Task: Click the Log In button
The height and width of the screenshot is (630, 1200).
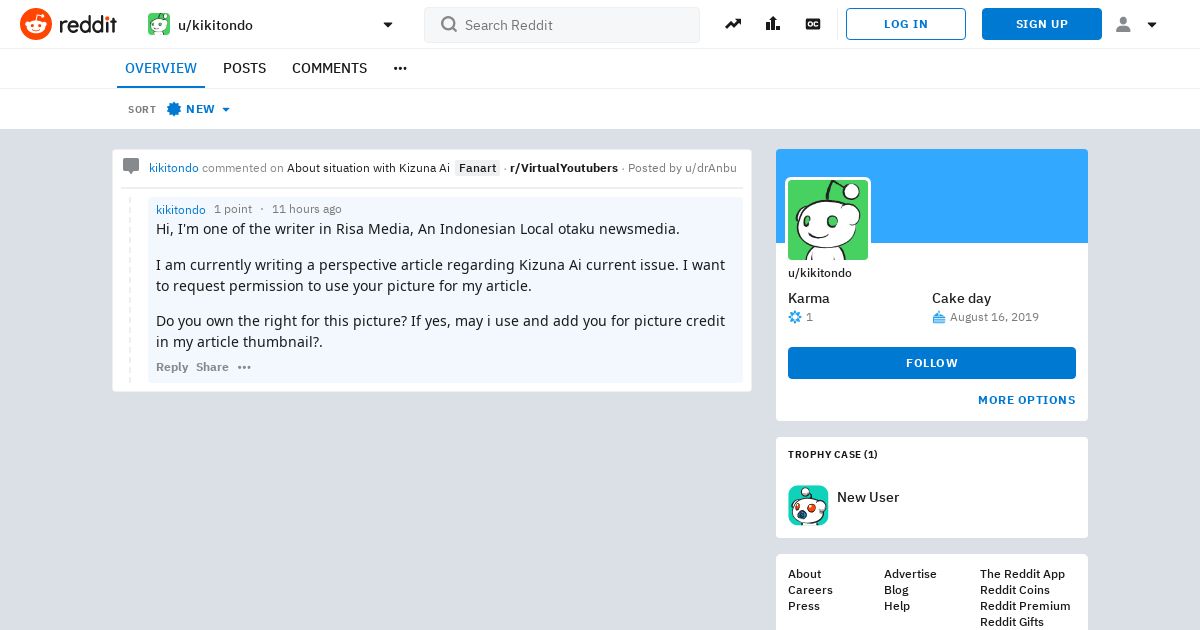Action: (906, 24)
